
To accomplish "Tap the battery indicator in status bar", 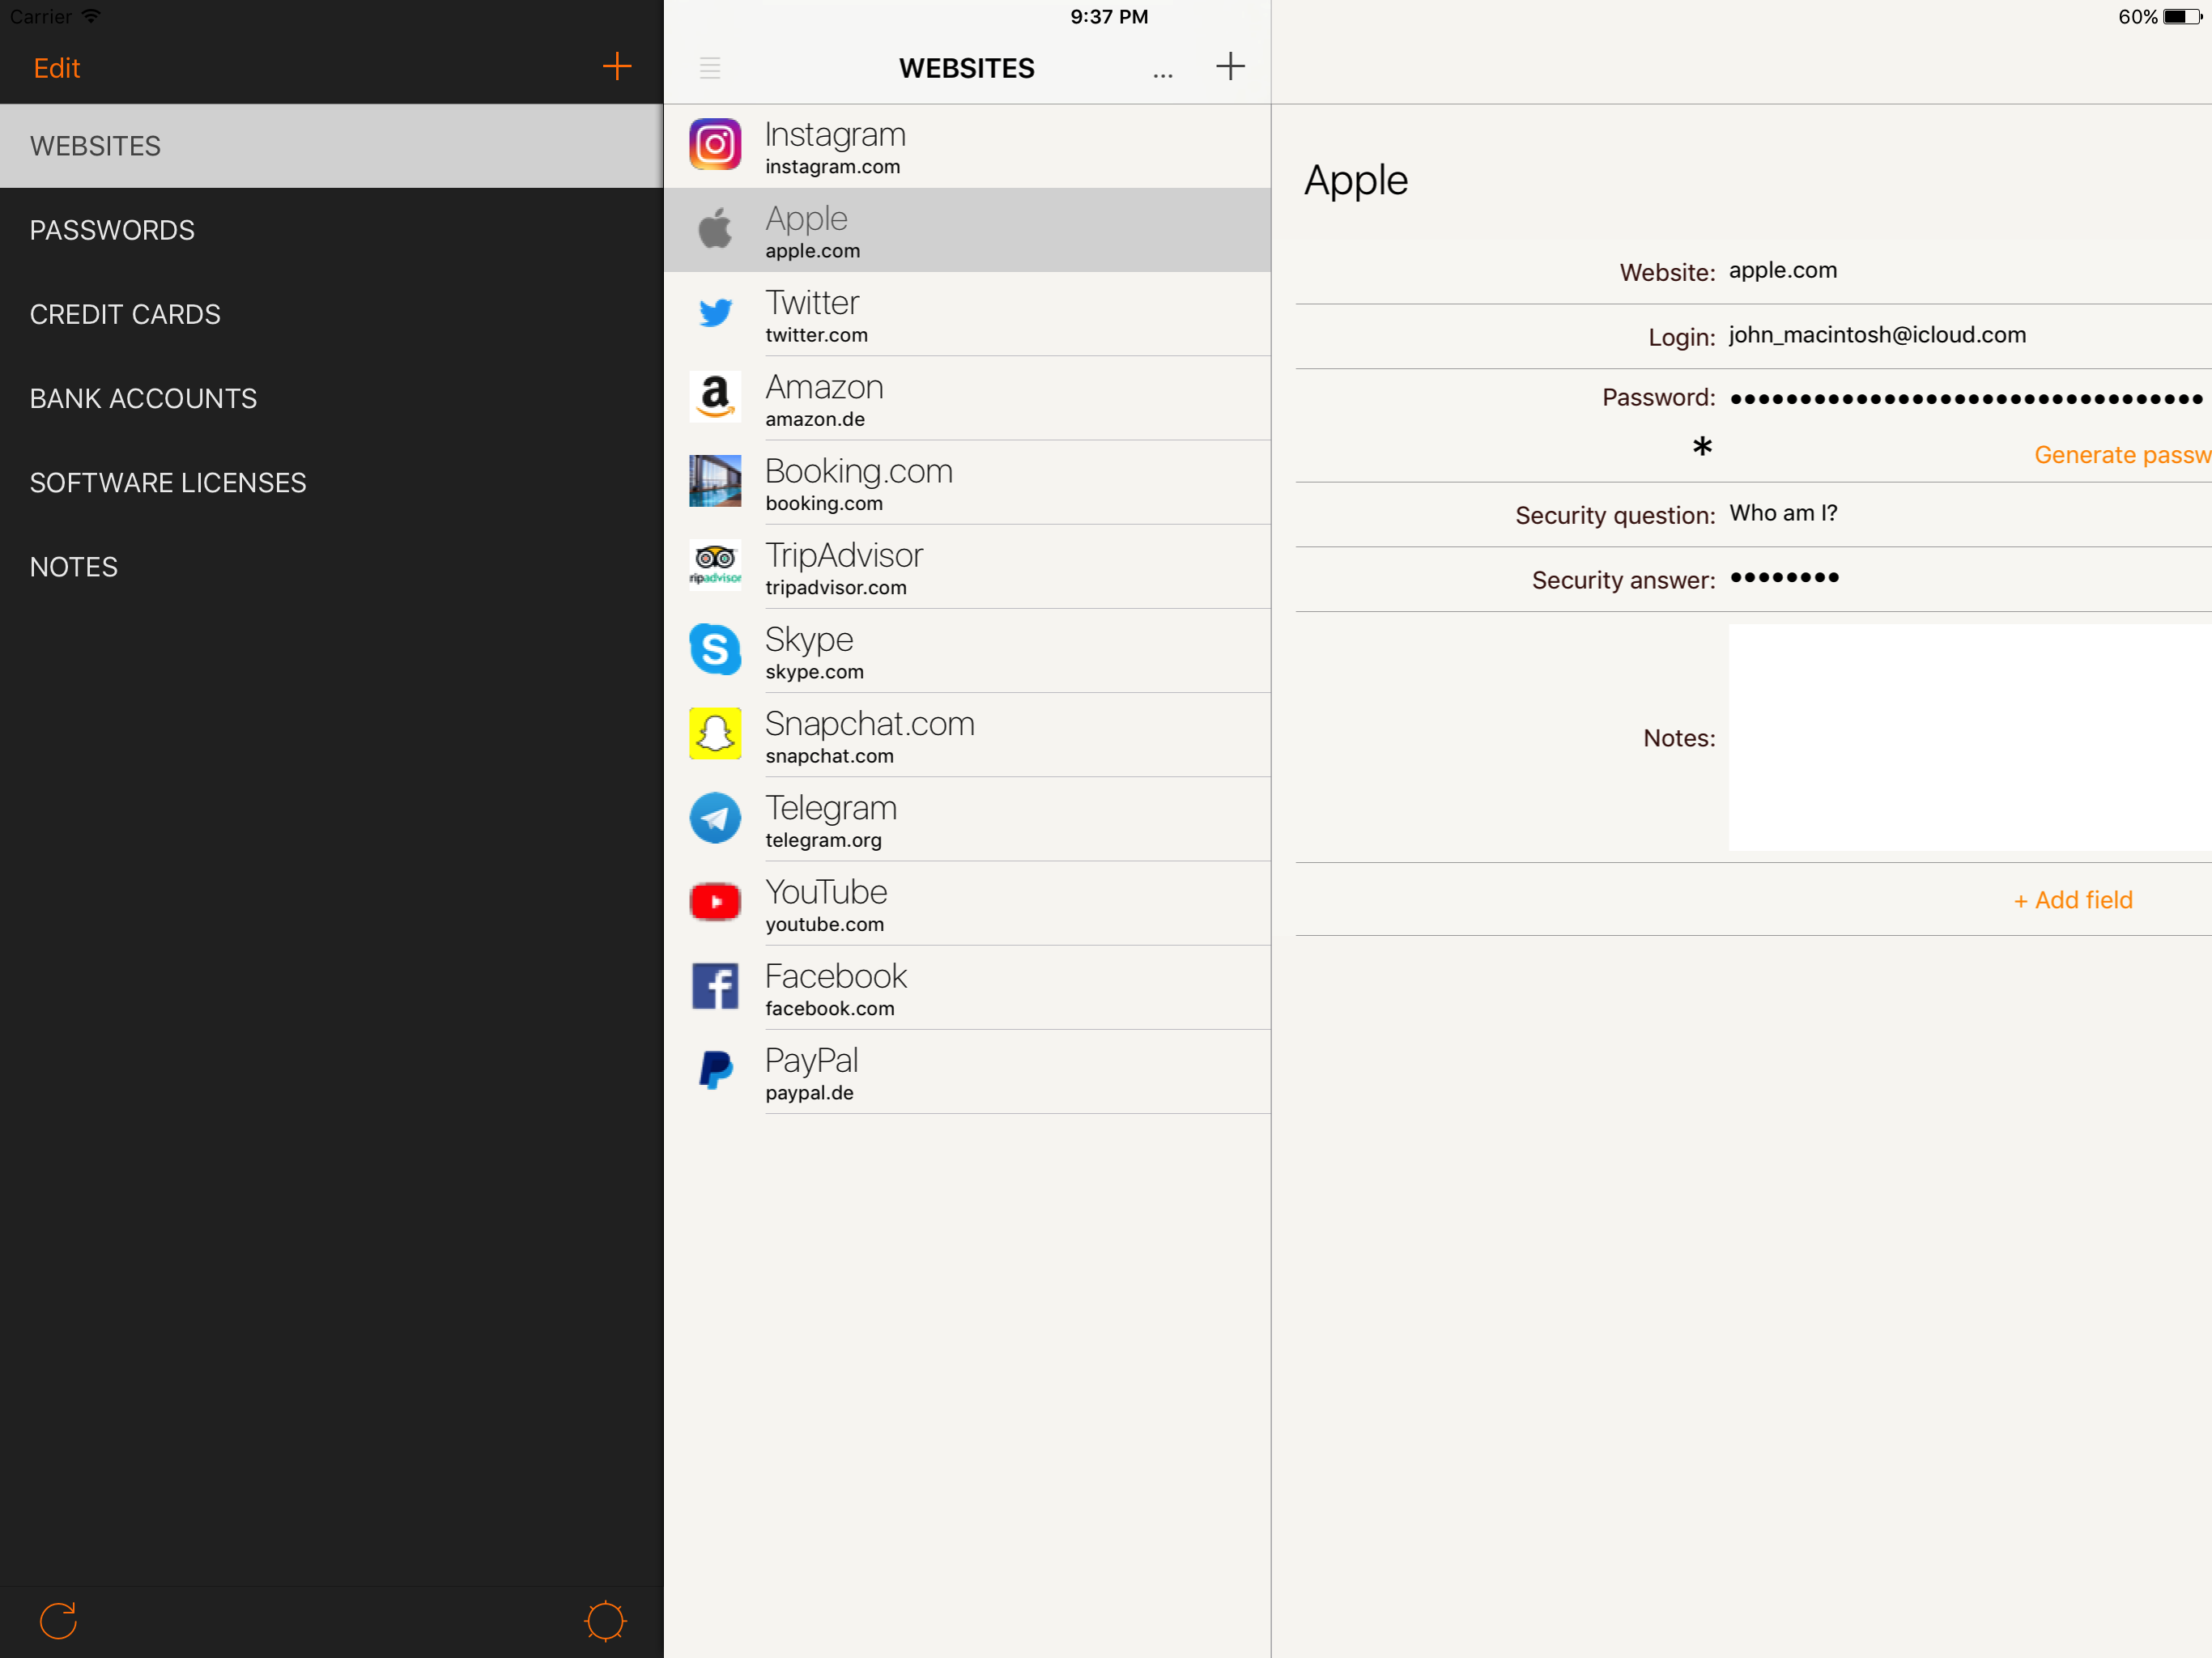I will pos(2181,16).
